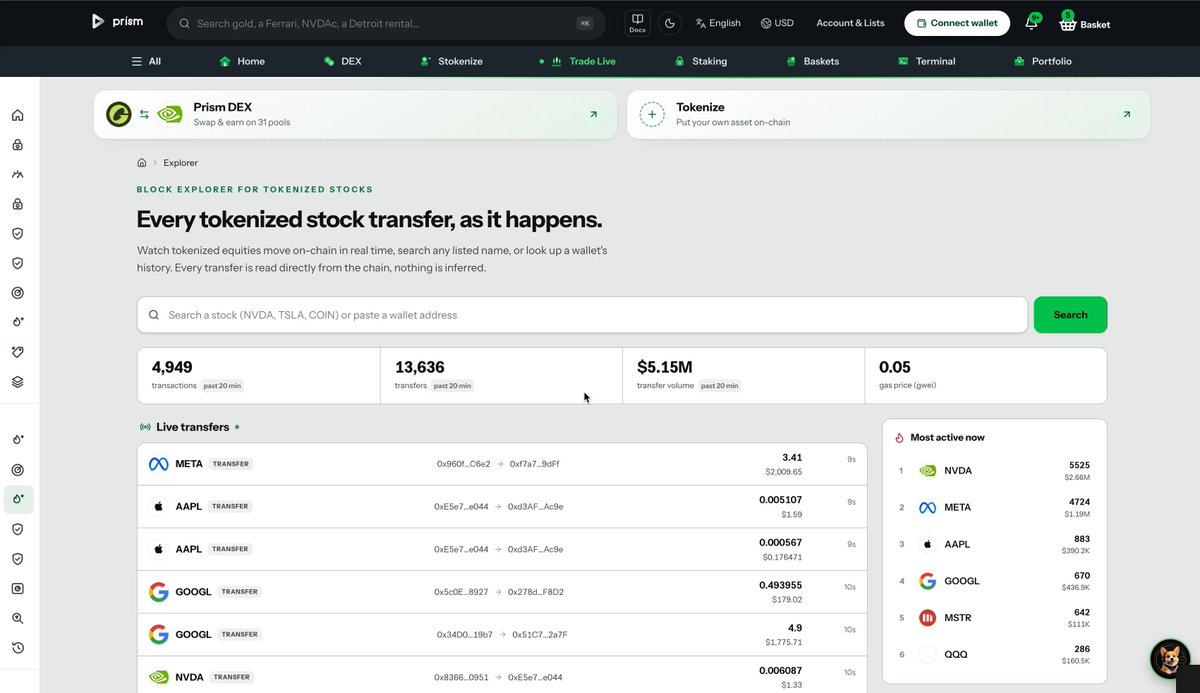Viewport: 1200px width, 693px height.
Task: Click the sidebar home icon
Action: point(18,115)
